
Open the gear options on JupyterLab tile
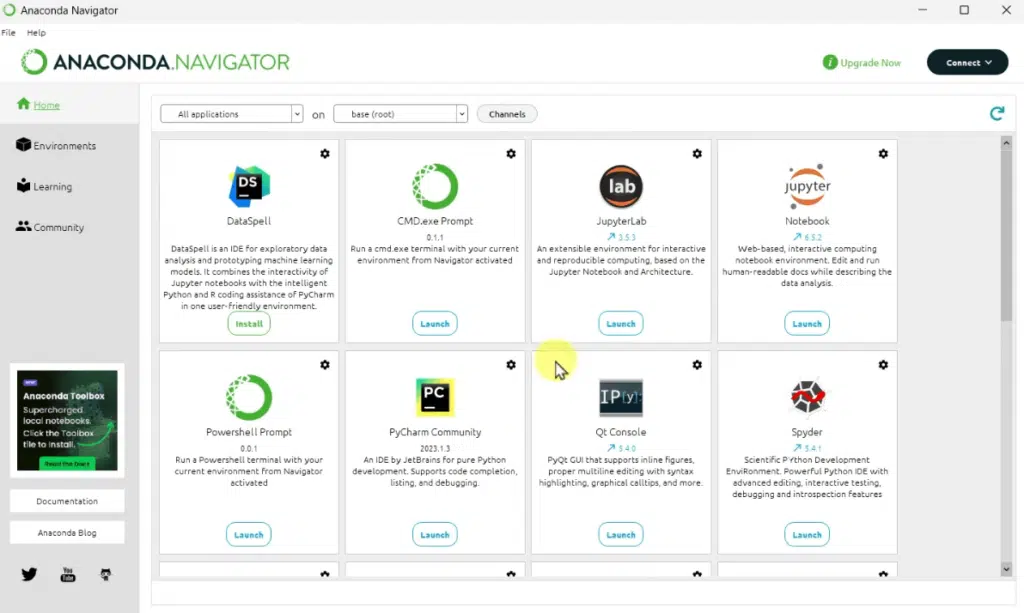coord(697,154)
